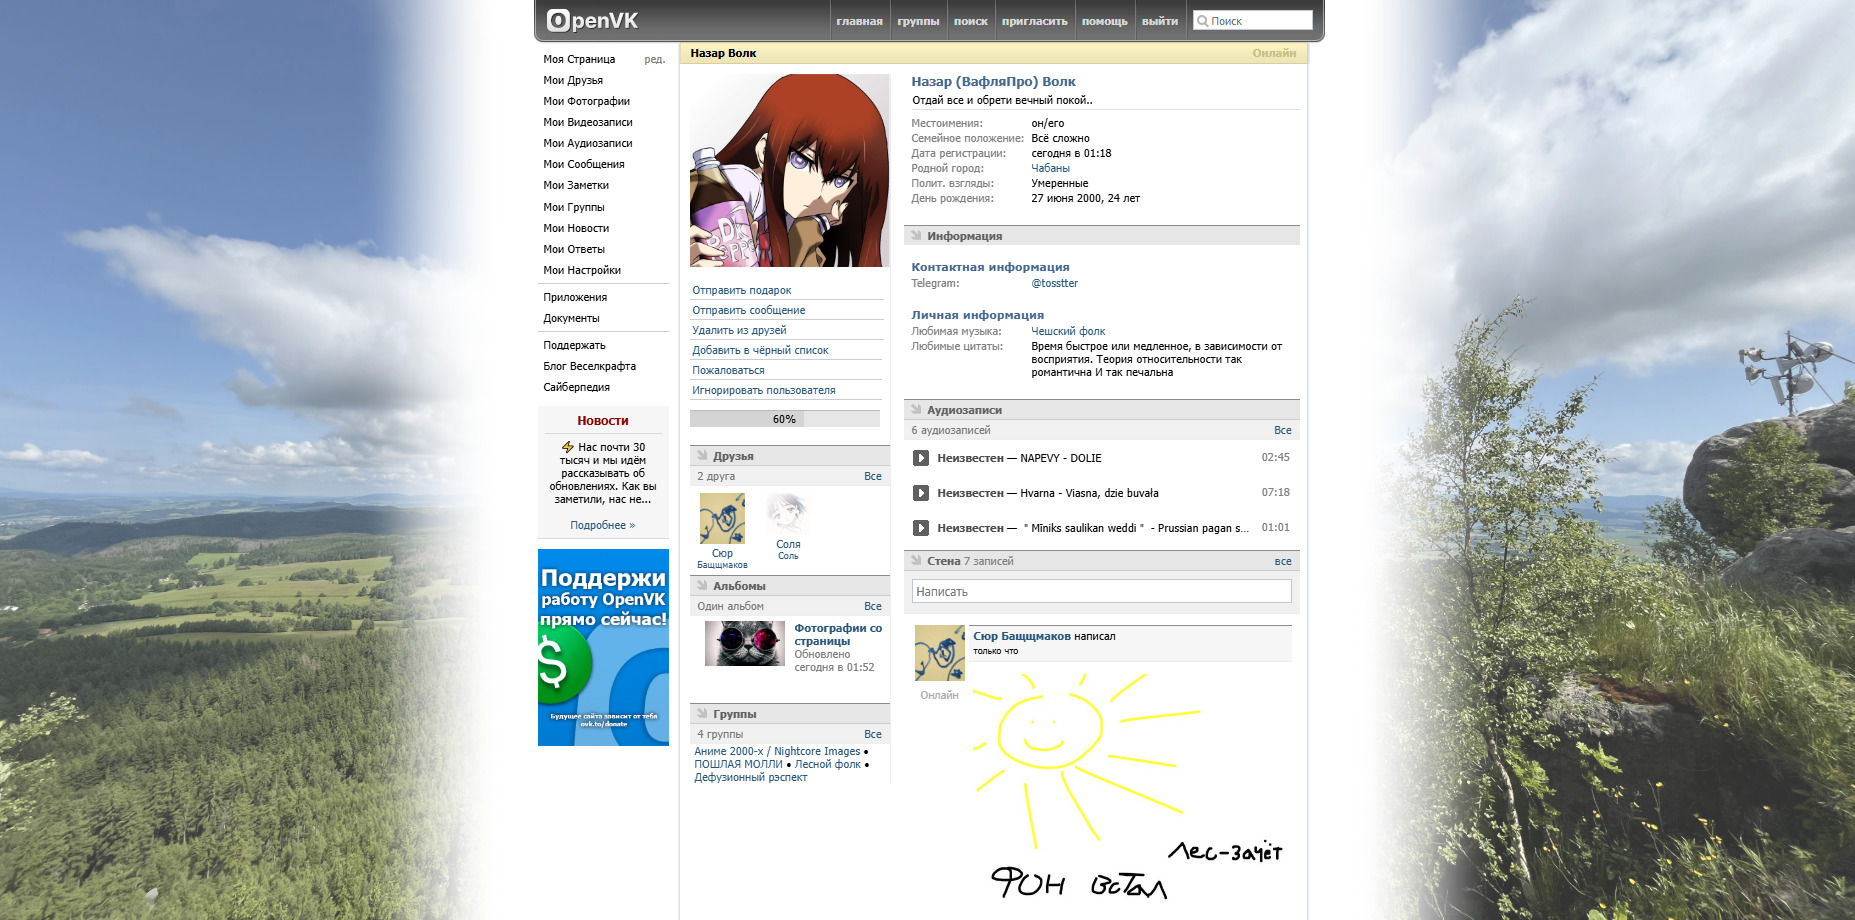Open hometown link Чабаны
This screenshot has width=1855, height=920.
1050,168
